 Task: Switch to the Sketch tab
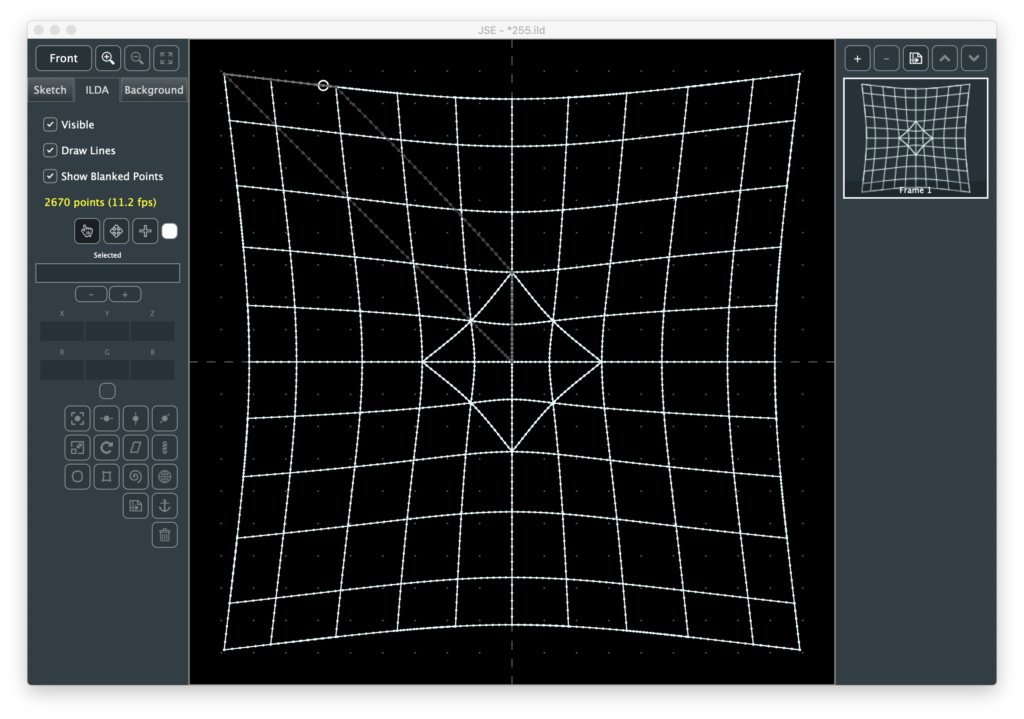[x=50, y=90]
